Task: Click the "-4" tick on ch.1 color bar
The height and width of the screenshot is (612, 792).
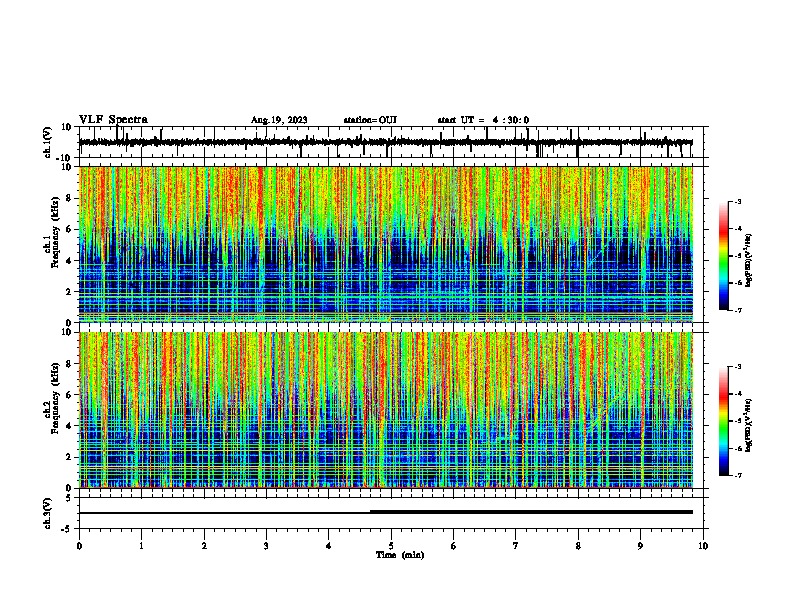Action: click(x=738, y=229)
